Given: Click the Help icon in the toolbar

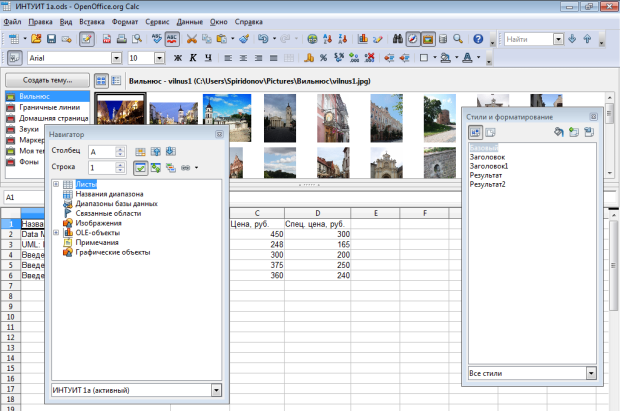Looking at the screenshot, I should [x=479, y=39].
